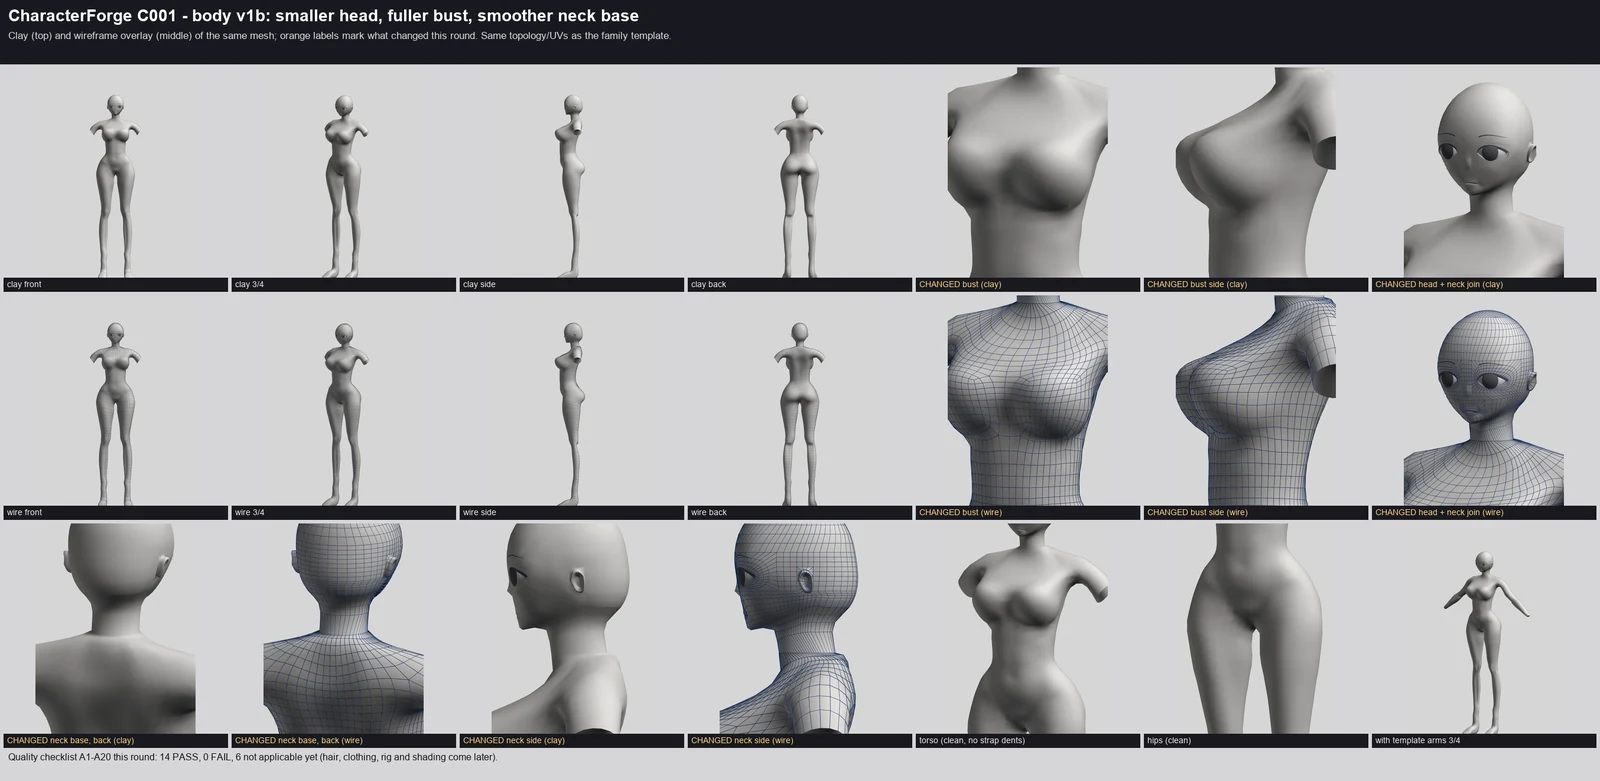Open the clay 3/4 full-body render image

click(344, 172)
